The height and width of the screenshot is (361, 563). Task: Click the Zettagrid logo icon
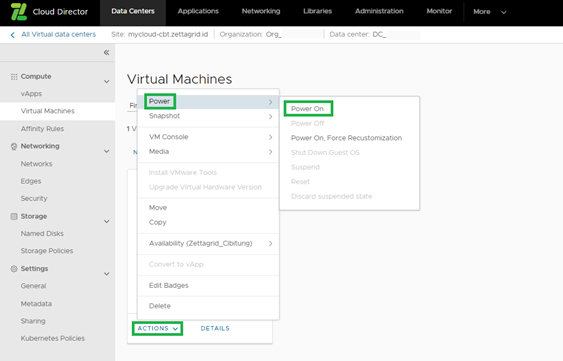point(19,11)
